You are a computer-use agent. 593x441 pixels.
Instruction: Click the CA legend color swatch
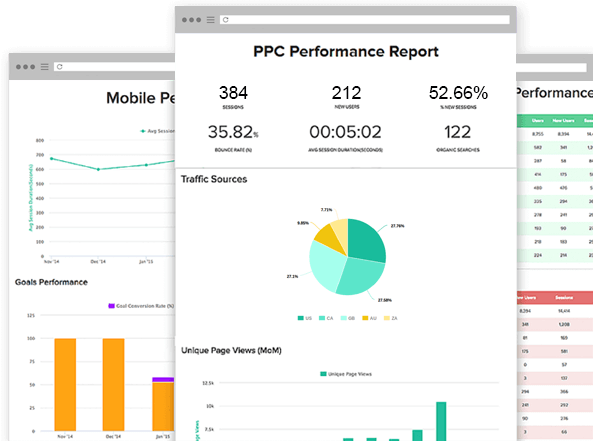[322, 318]
